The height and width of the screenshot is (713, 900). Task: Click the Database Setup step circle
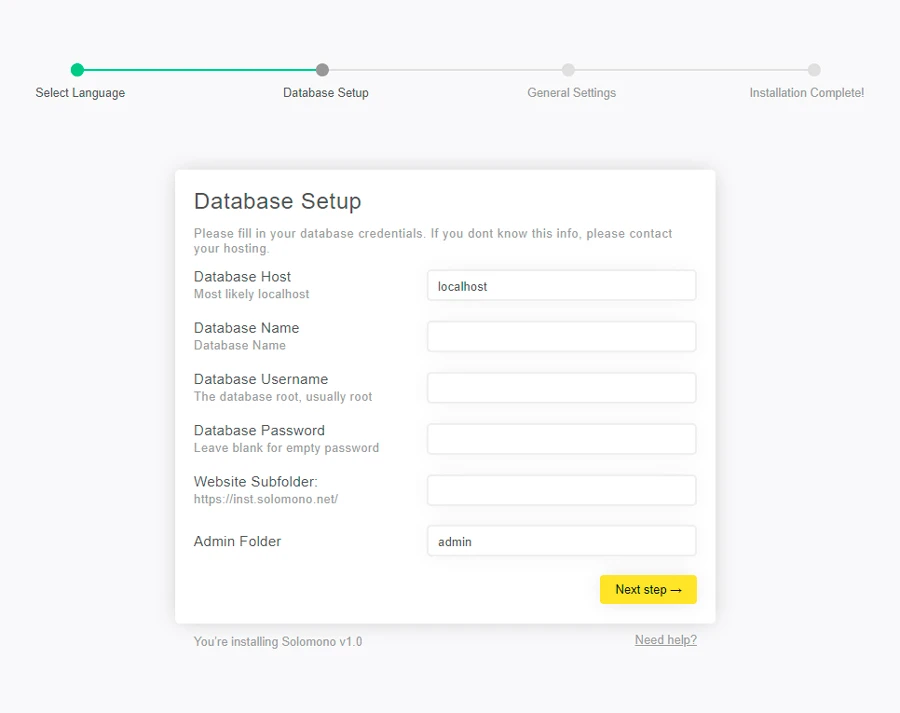point(322,70)
